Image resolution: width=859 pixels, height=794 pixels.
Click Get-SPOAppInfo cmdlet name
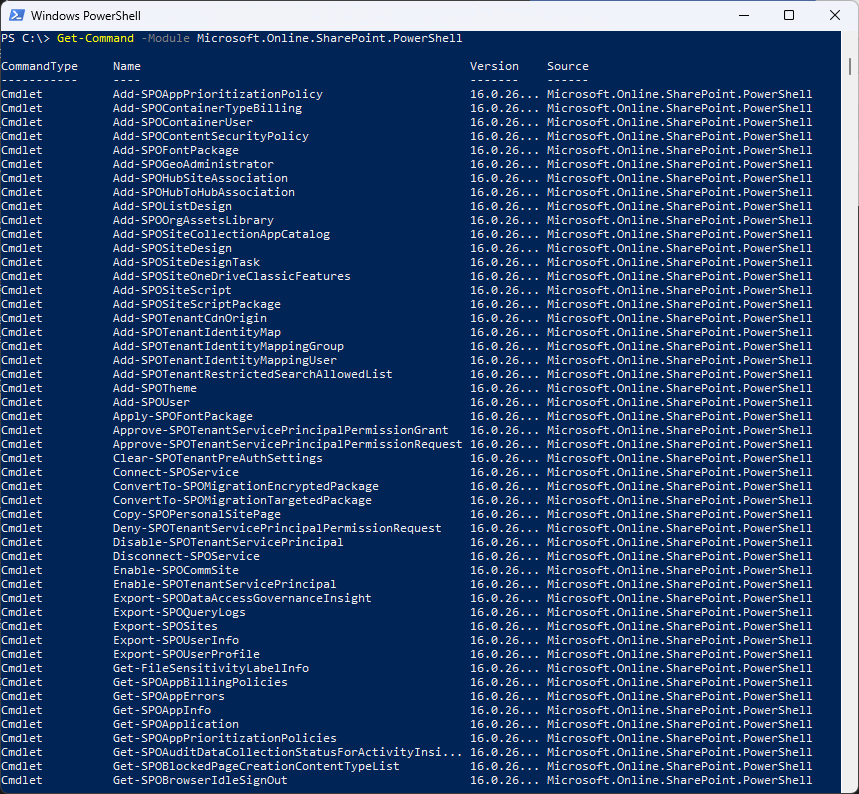click(162, 711)
